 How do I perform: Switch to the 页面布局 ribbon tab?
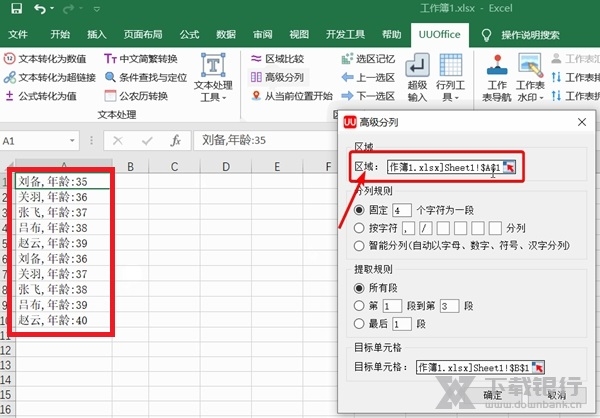click(x=143, y=35)
